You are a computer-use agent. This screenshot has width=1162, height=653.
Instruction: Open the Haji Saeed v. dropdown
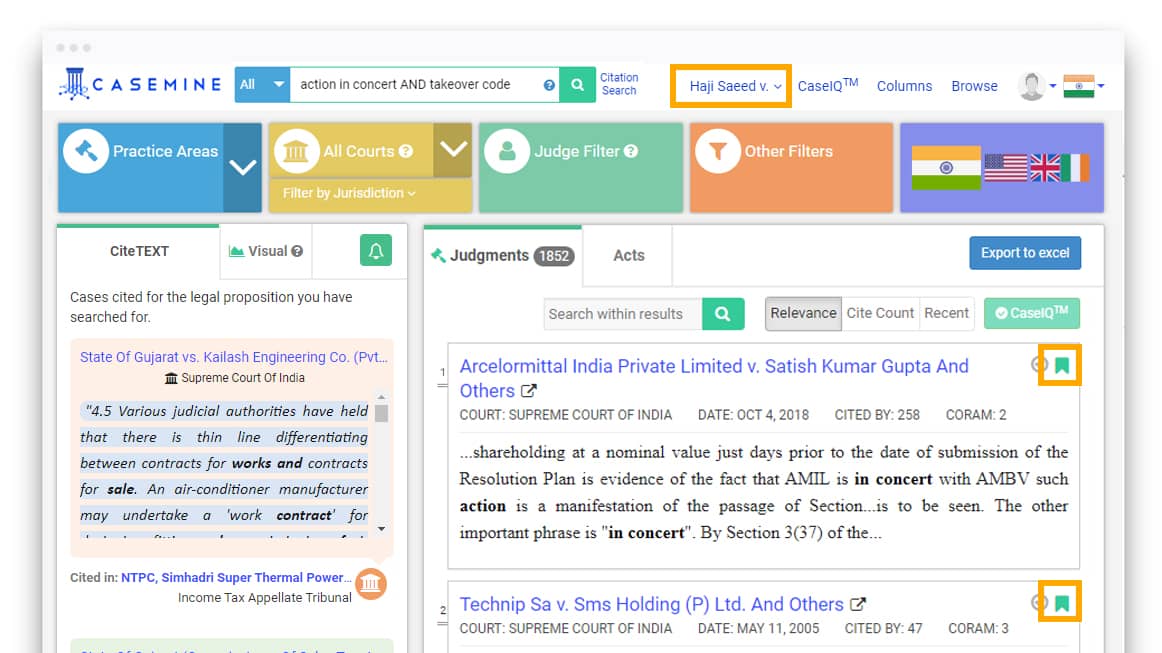point(735,86)
